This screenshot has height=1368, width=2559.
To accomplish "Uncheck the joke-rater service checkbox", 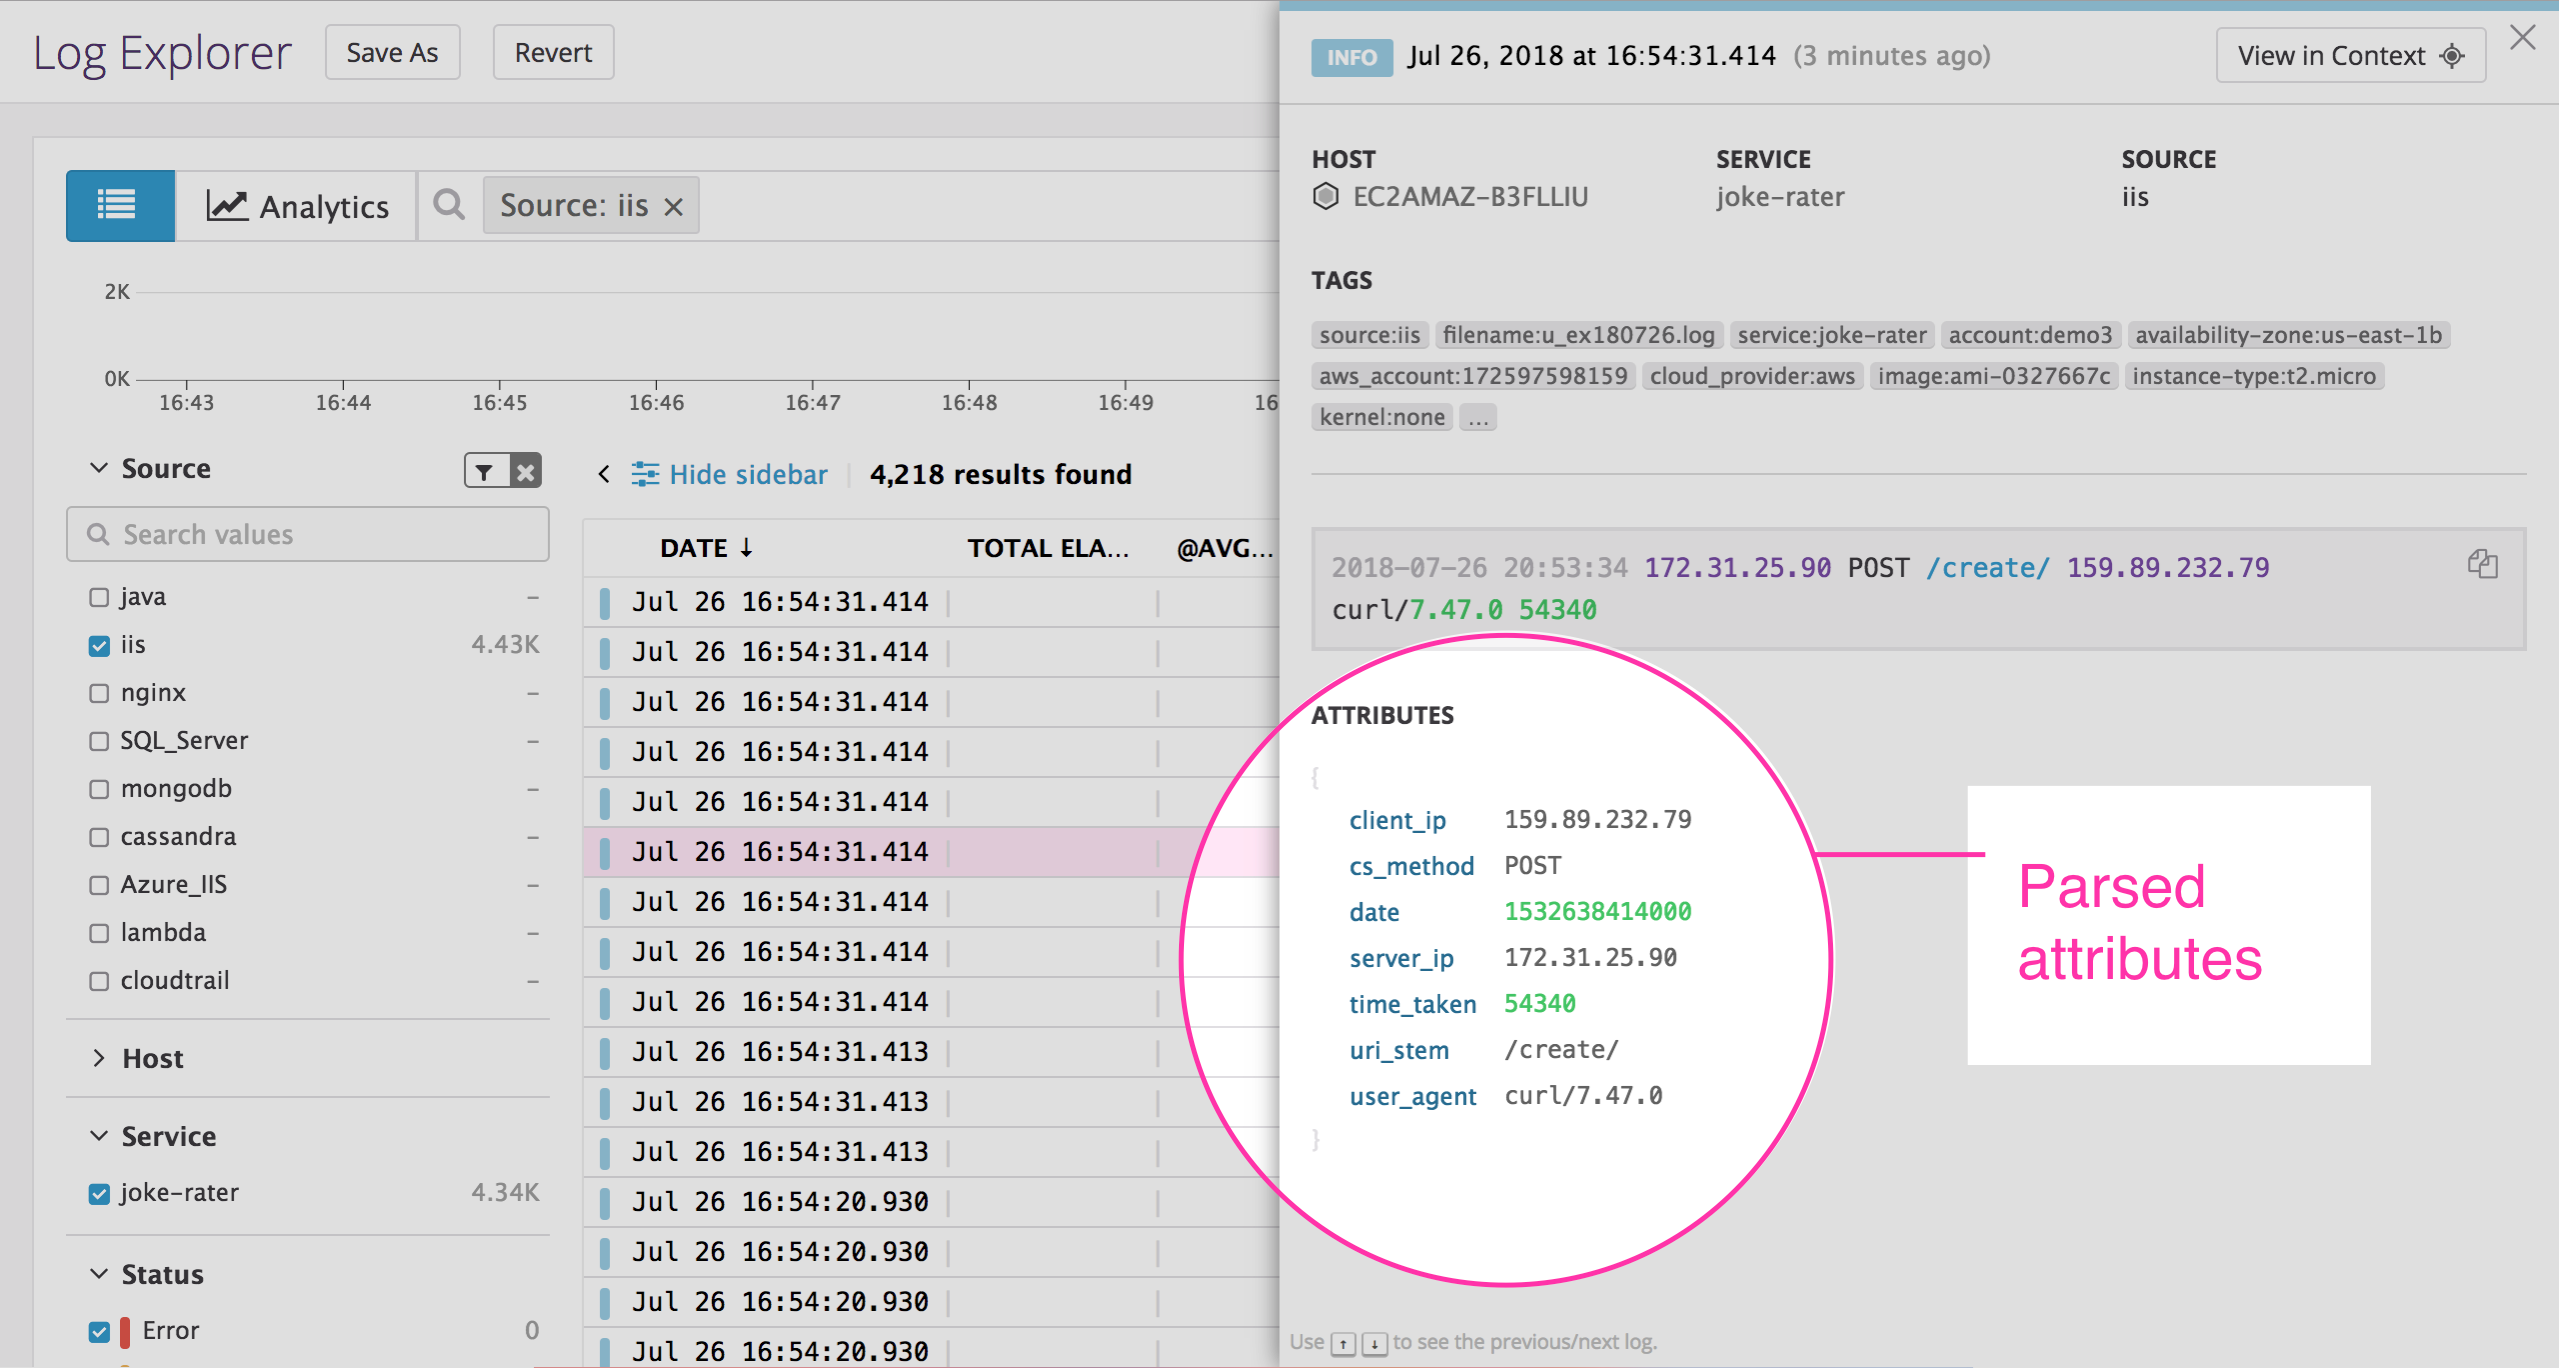I will 99,1192.
